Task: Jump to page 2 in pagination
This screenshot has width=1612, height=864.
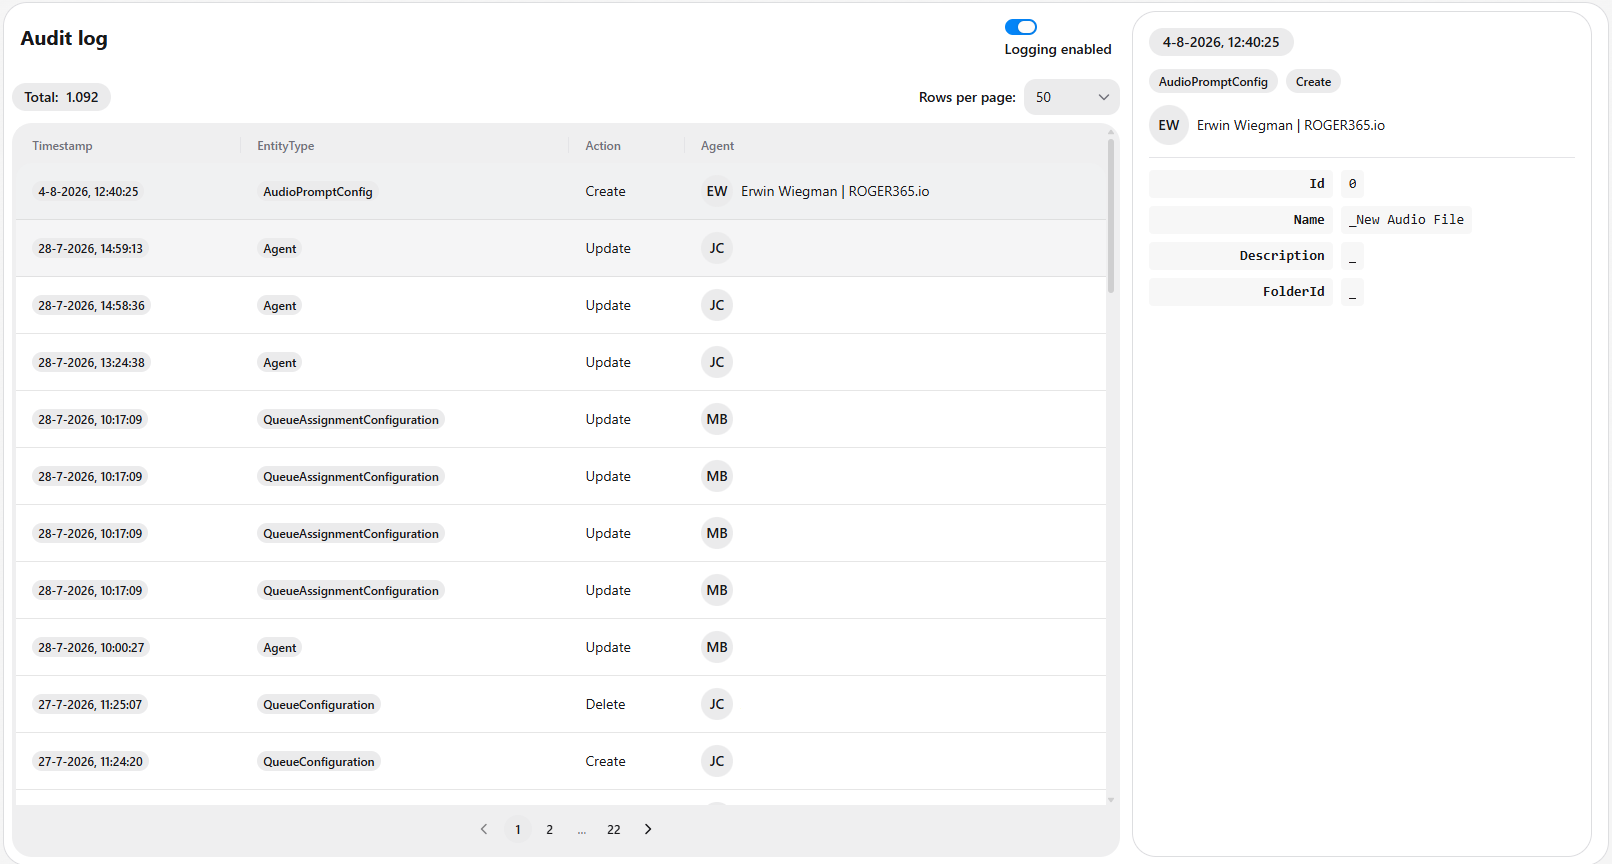Action: click(550, 829)
